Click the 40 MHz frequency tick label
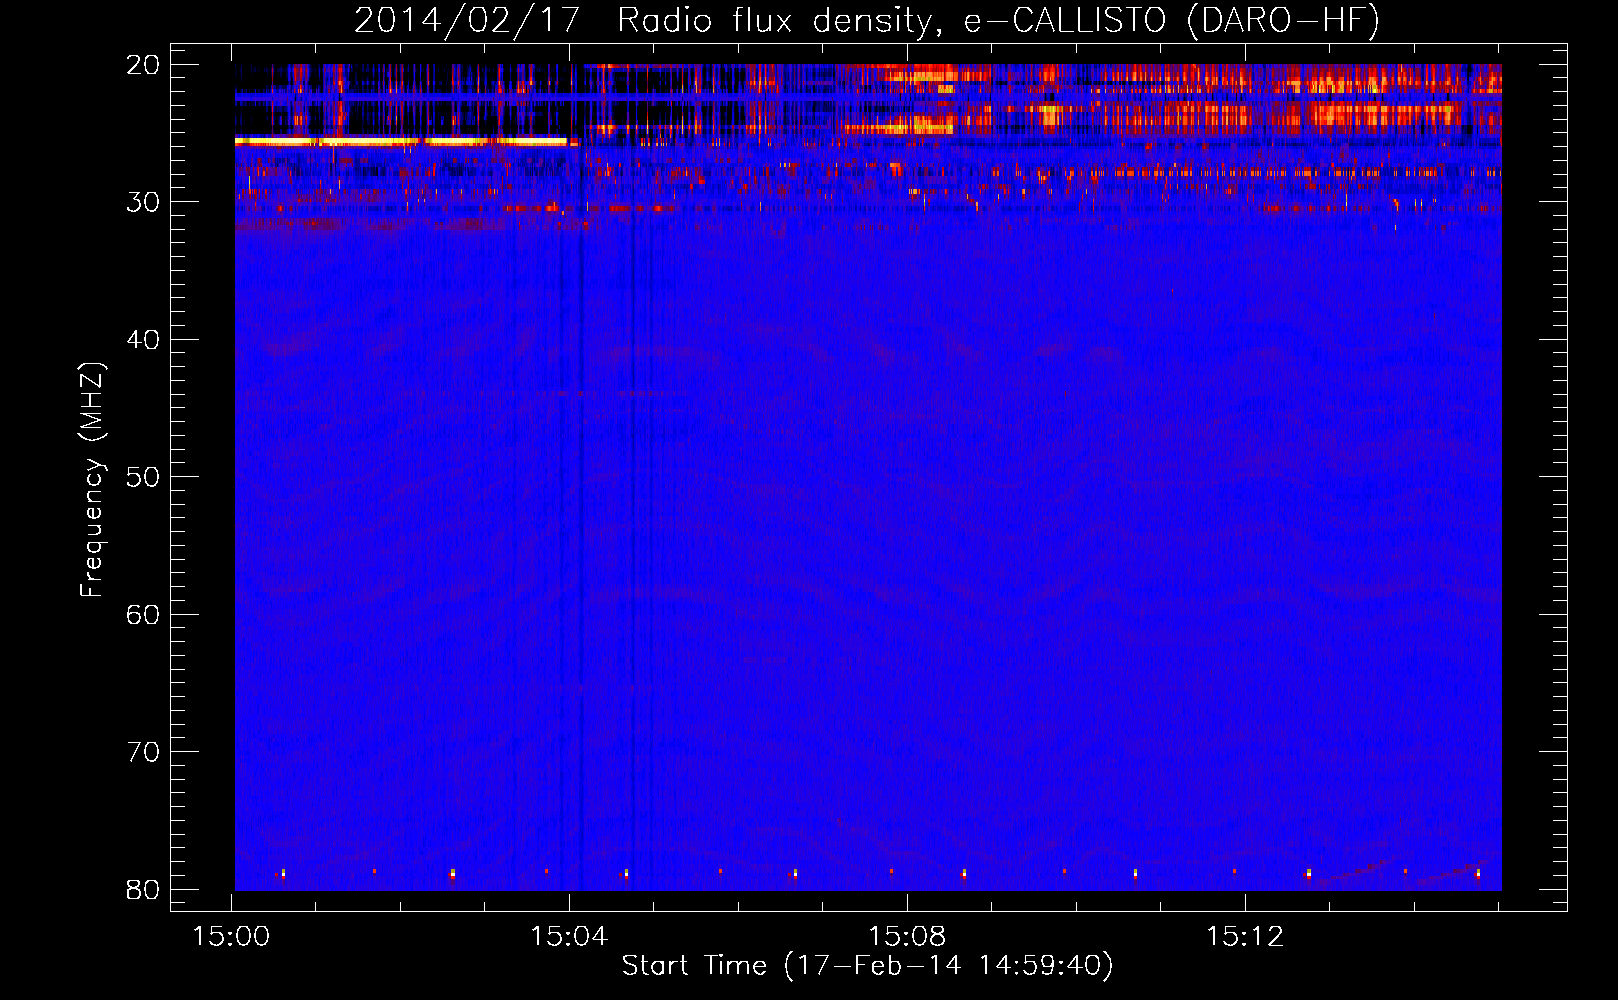 [x=143, y=340]
